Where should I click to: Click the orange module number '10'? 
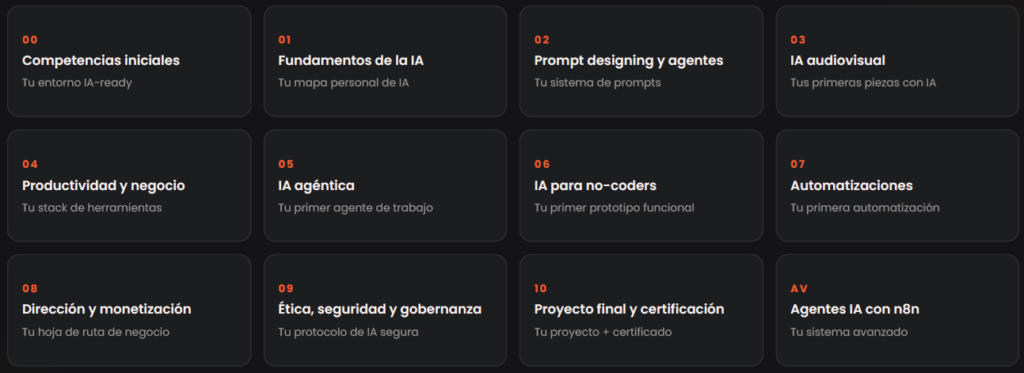(540, 288)
